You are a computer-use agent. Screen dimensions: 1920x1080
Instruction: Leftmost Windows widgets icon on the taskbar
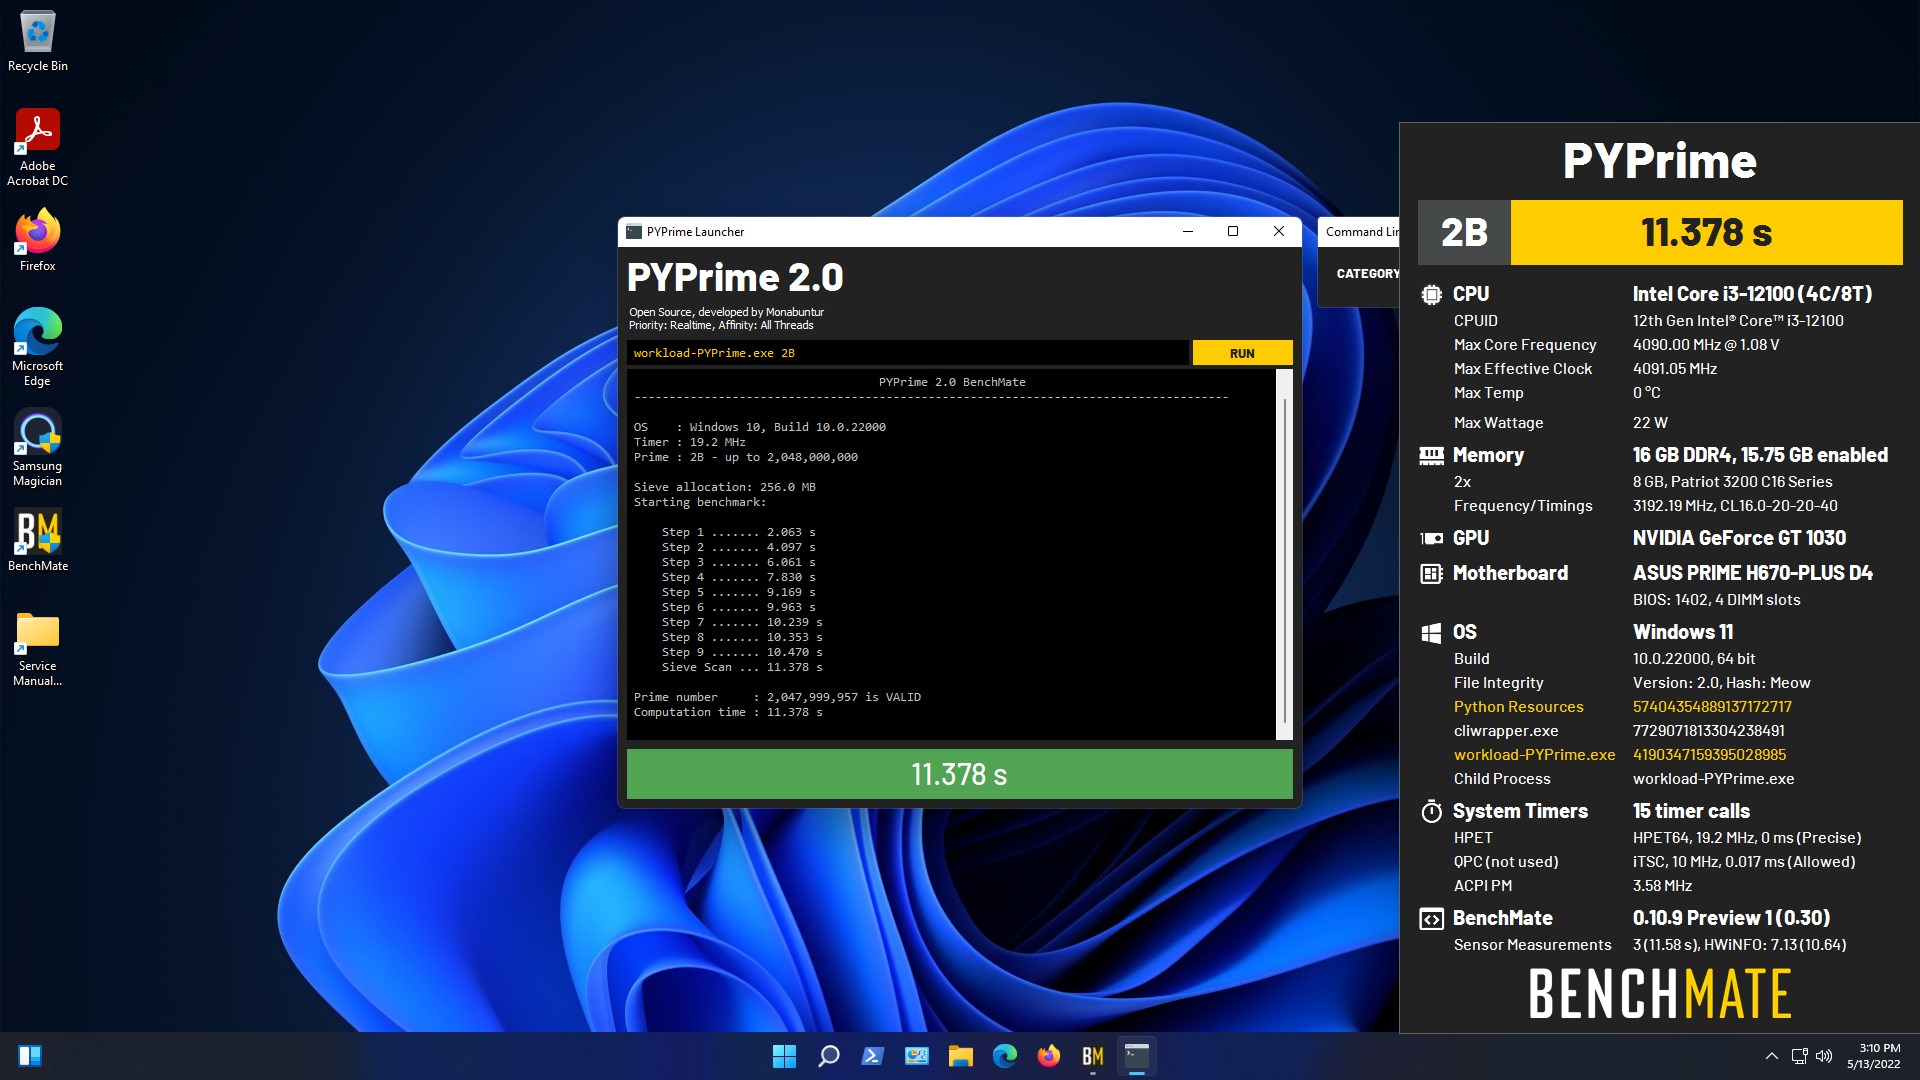[x=29, y=1056]
